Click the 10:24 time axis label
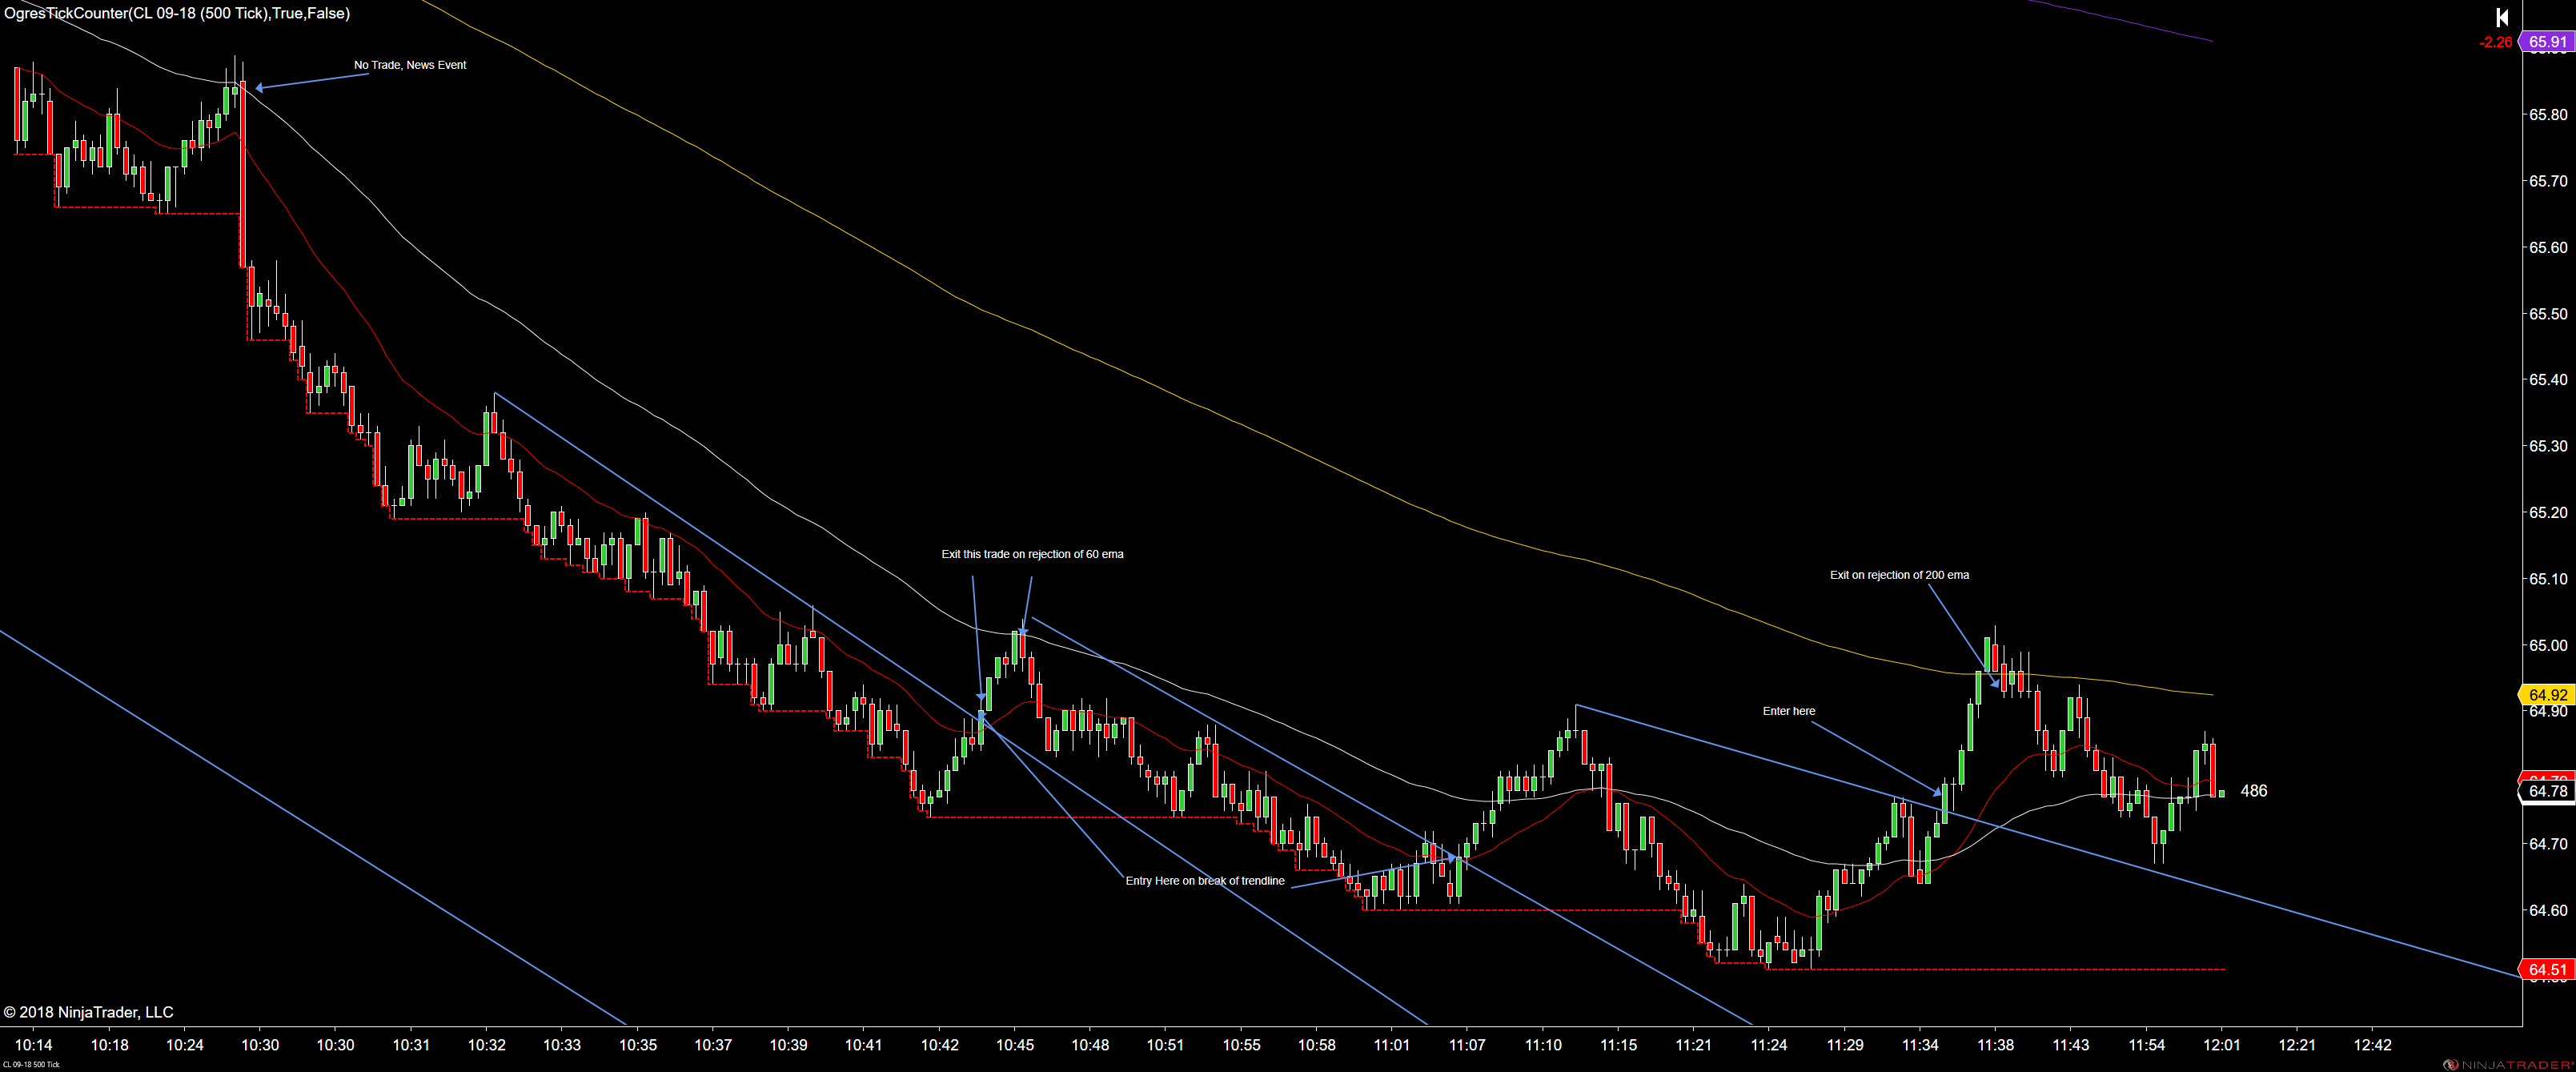Viewport: 2576px width, 1072px height. [185, 1045]
